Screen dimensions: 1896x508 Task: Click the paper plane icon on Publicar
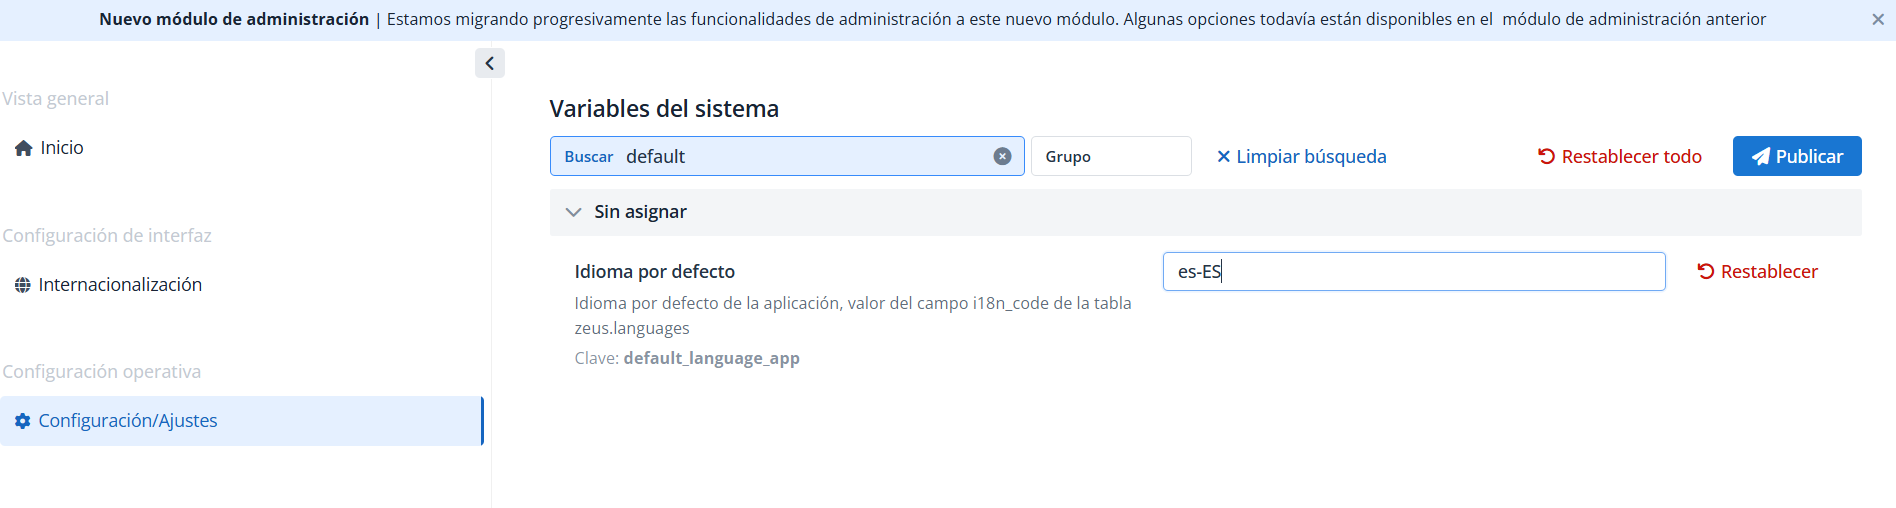click(x=1761, y=157)
